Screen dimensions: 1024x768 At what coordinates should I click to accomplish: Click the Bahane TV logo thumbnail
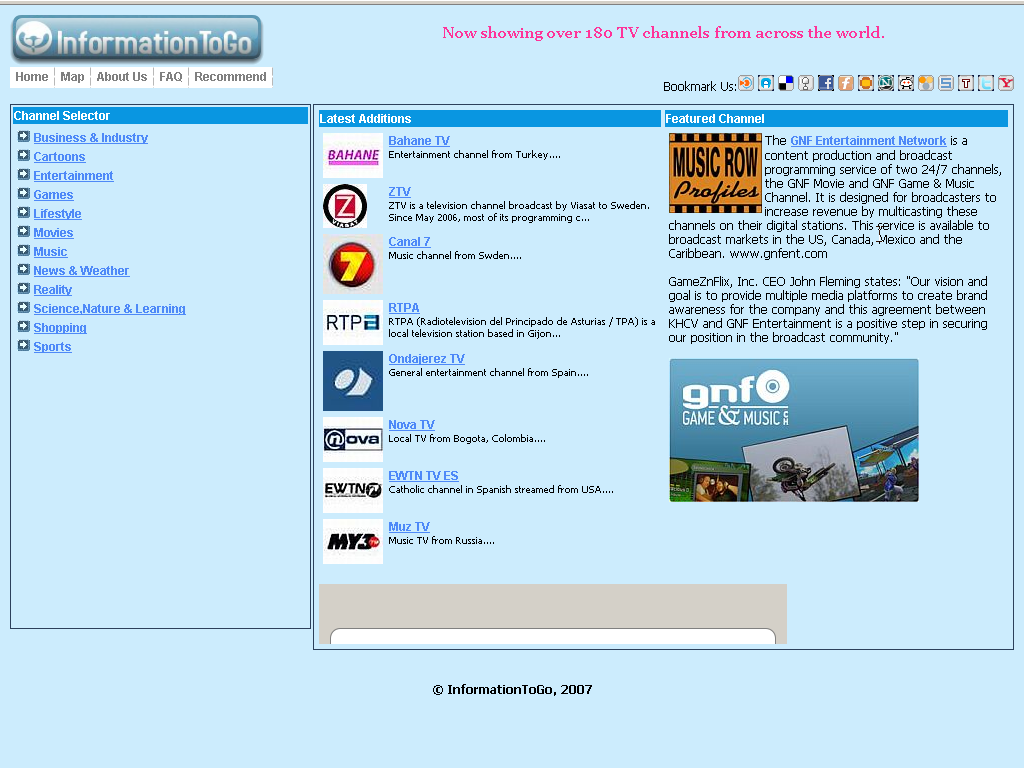click(x=353, y=155)
